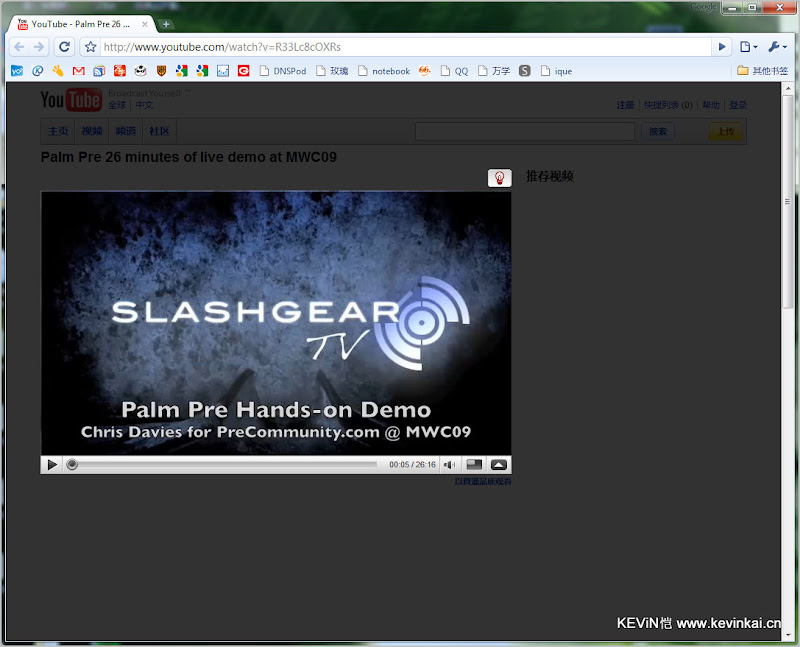Go to the 主页 home tab
The image size is (800, 647).
58,131
